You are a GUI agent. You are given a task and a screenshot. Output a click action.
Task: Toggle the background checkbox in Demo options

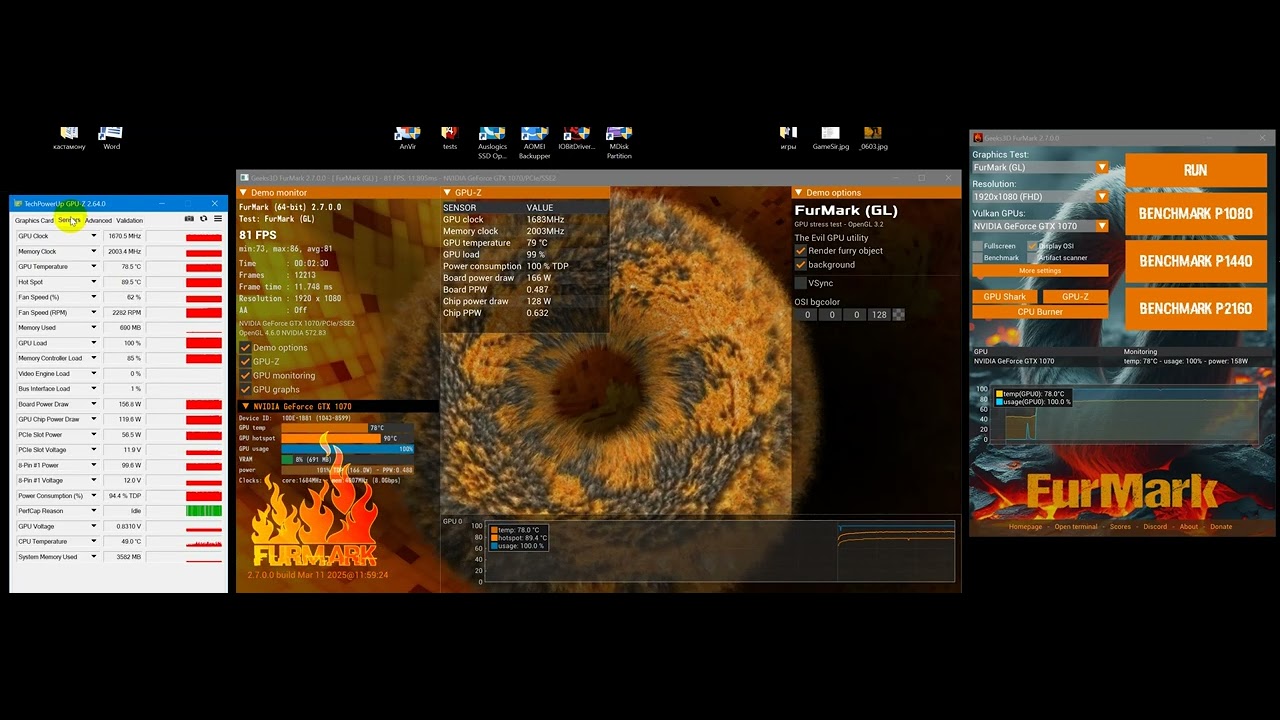point(800,265)
